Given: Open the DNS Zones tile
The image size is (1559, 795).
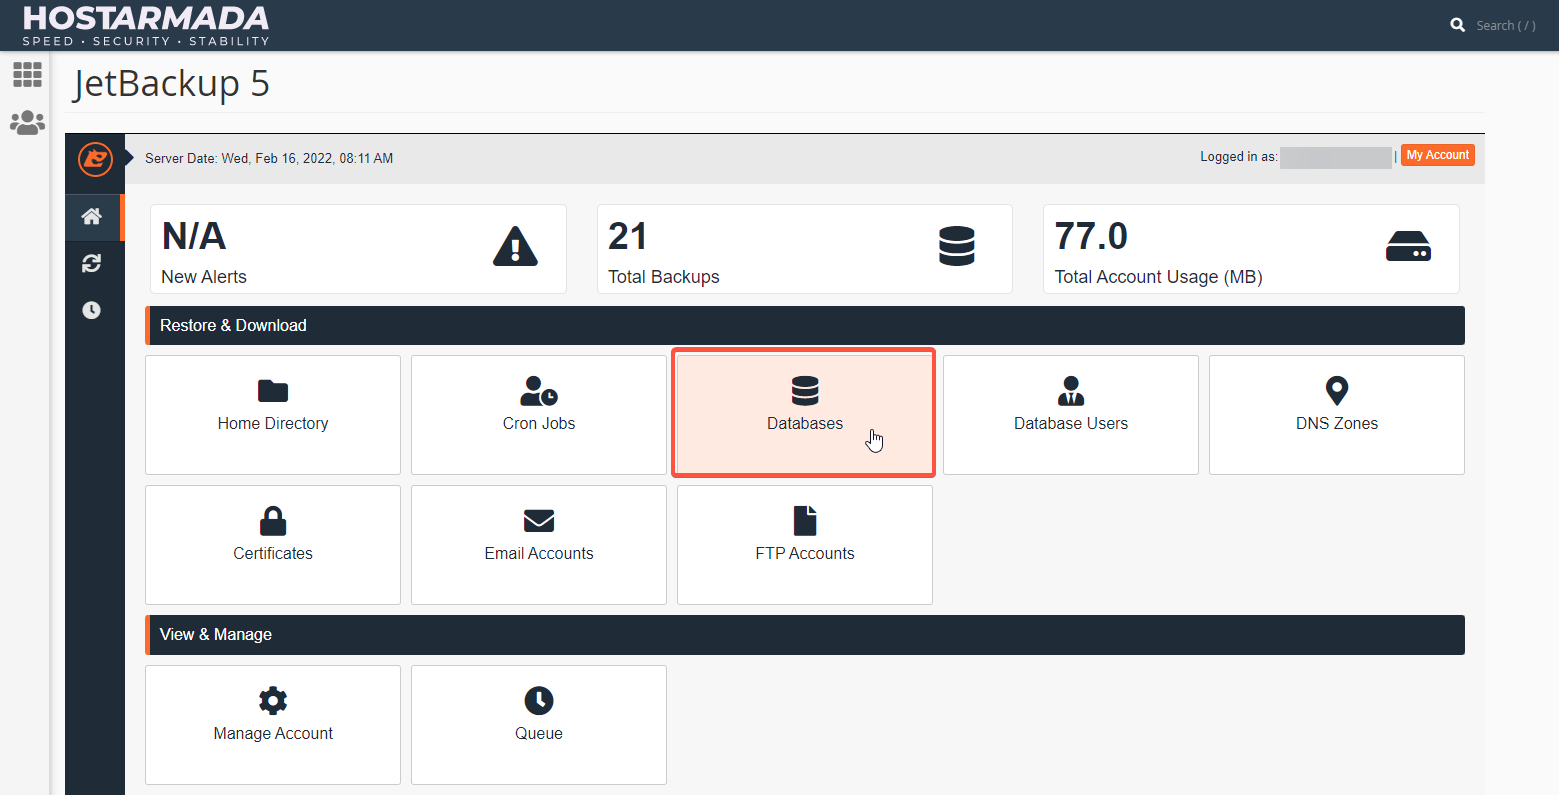Looking at the screenshot, I should pyautogui.click(x=1336, y=414).
